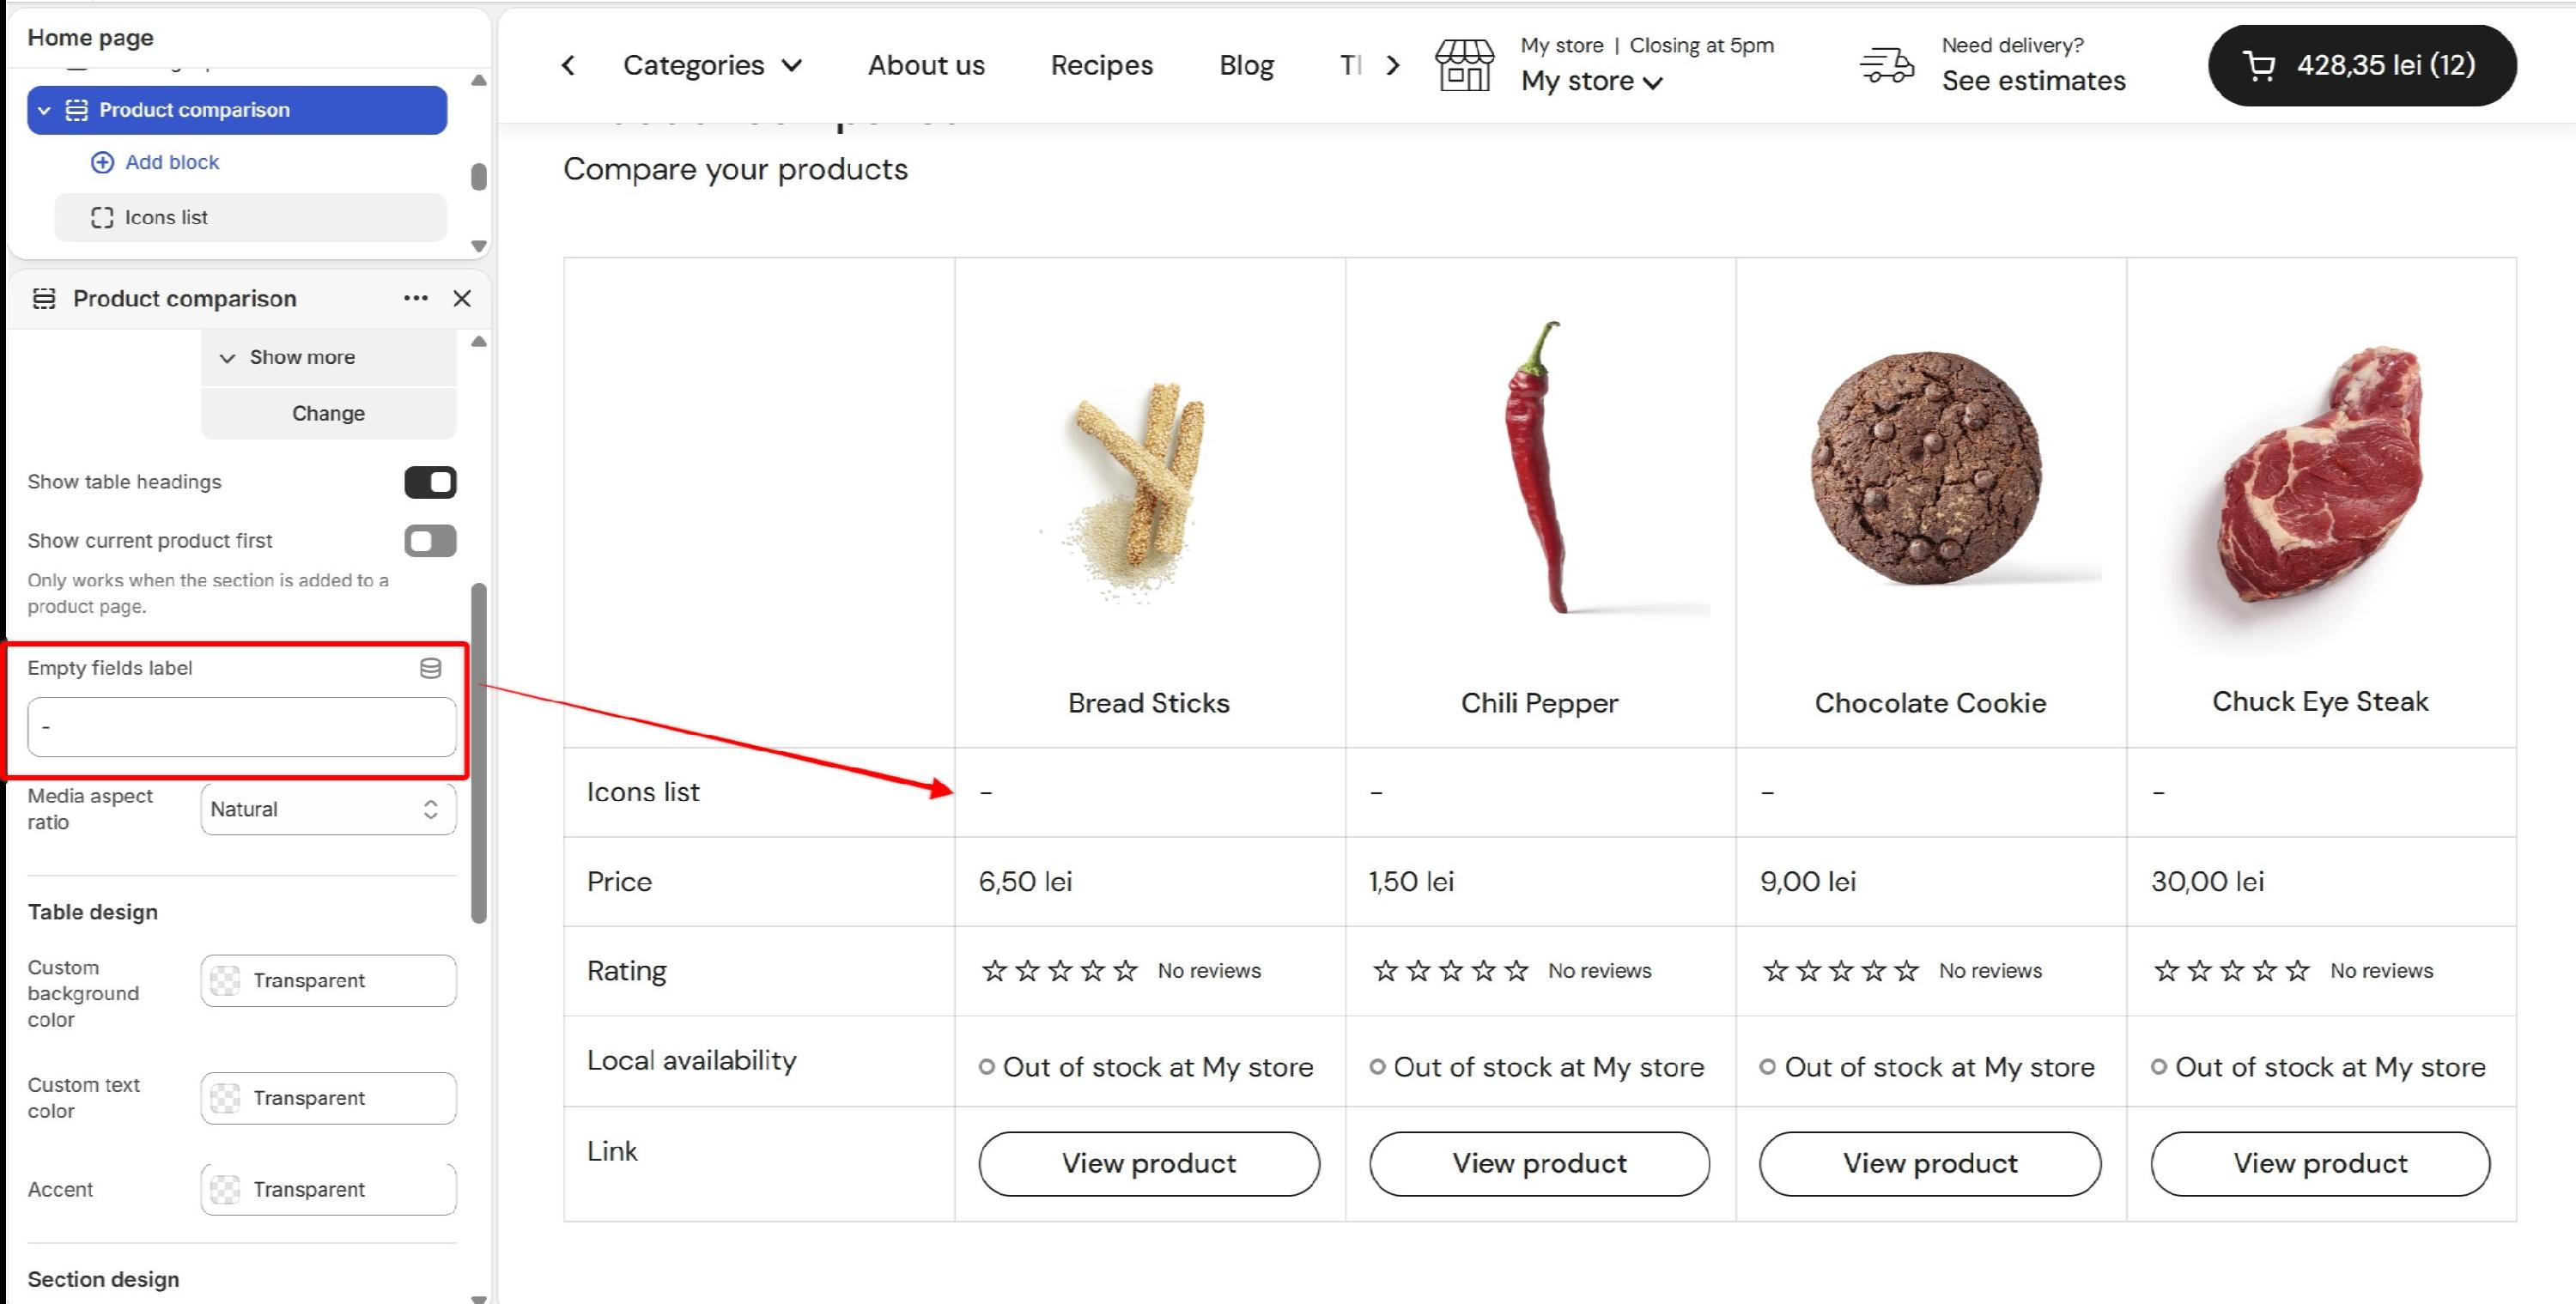The height and width of the screenshot is (1304, 2576).
Task: Open the Custom background color swatch
Action: (x=328, y=980)
